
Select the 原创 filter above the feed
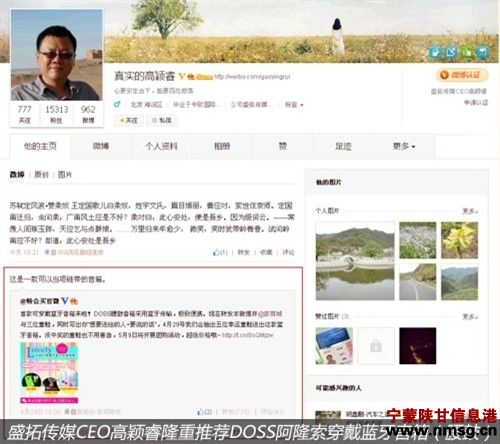41,174
